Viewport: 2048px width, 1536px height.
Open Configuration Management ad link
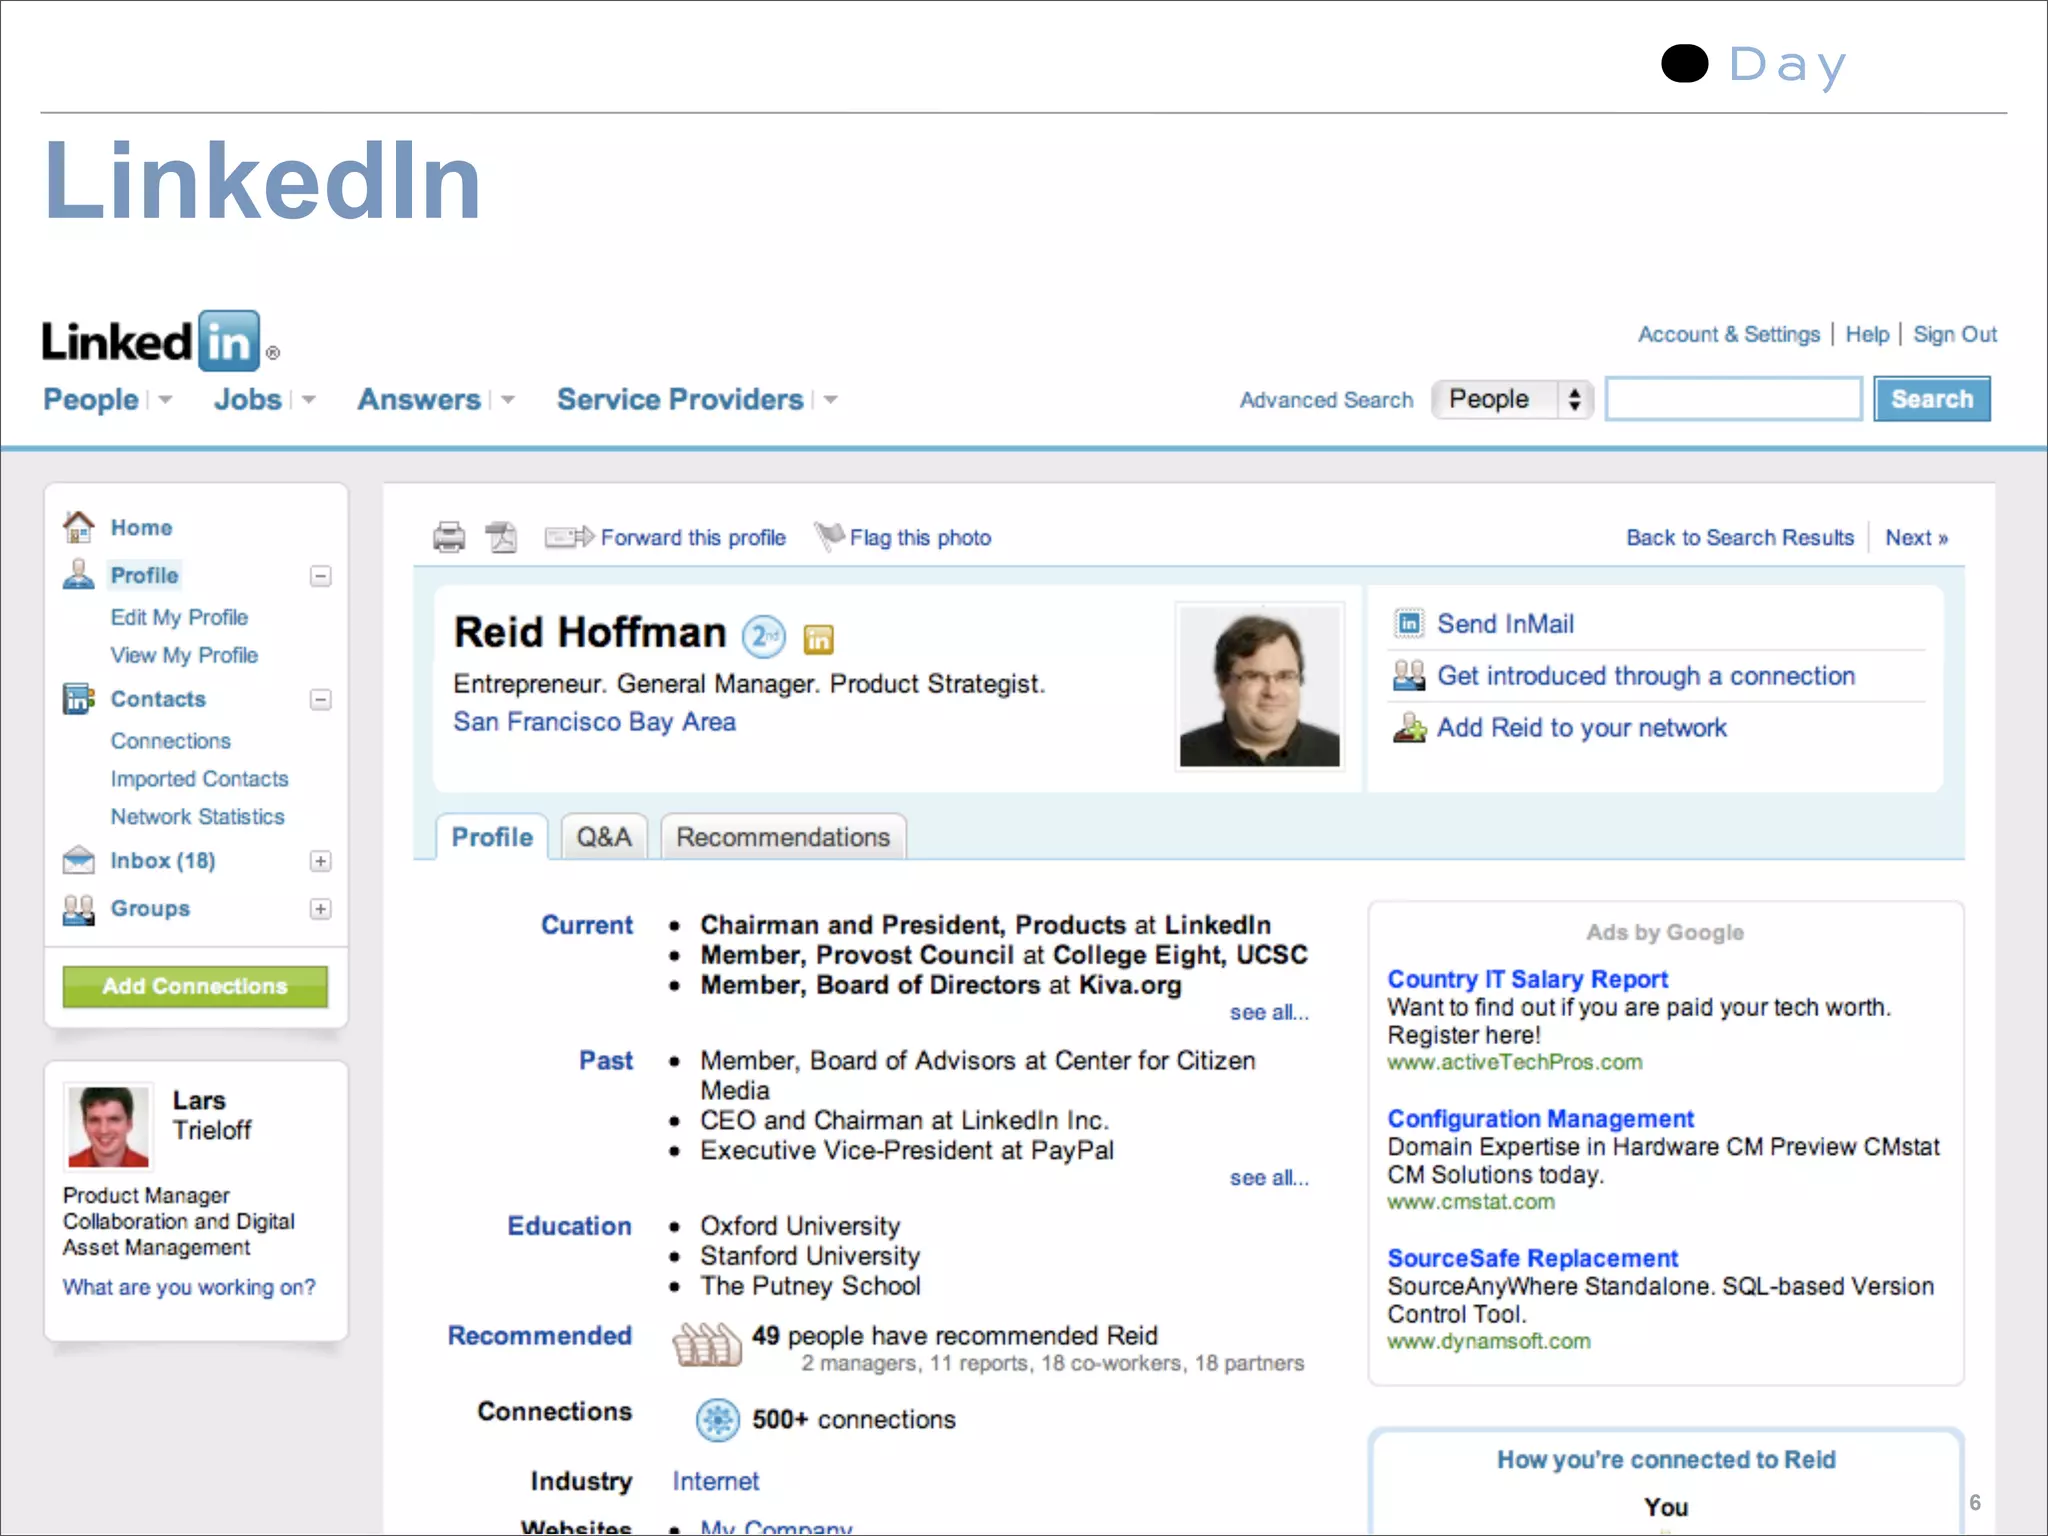(x=1540, y=1118)
